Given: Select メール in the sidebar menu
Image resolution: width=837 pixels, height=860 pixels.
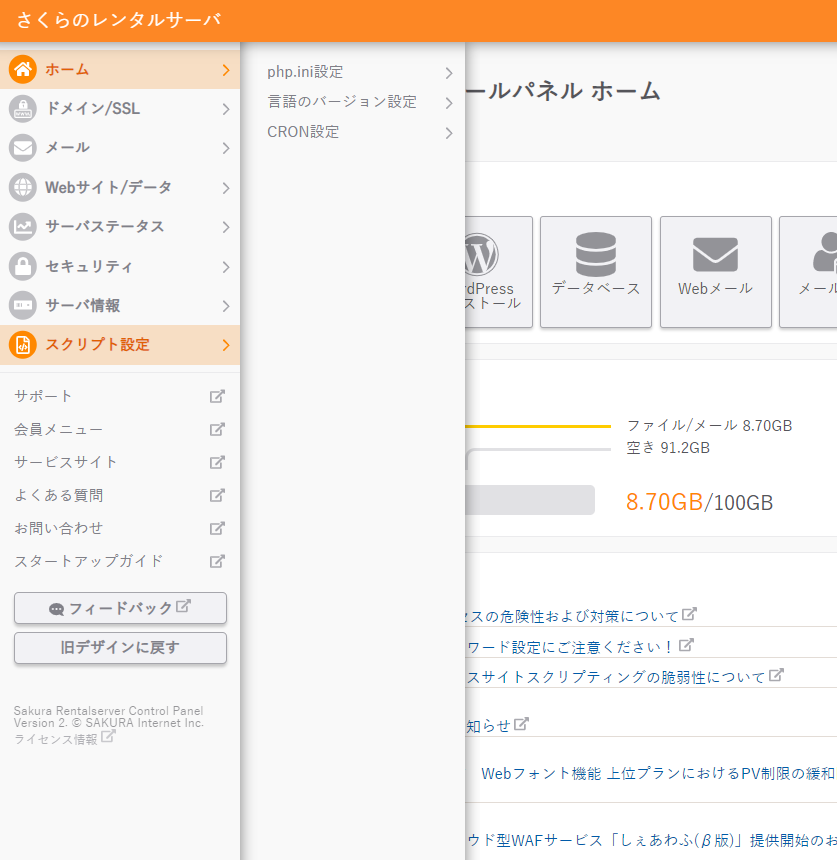Looking at the screenshot, I should 120,148.
